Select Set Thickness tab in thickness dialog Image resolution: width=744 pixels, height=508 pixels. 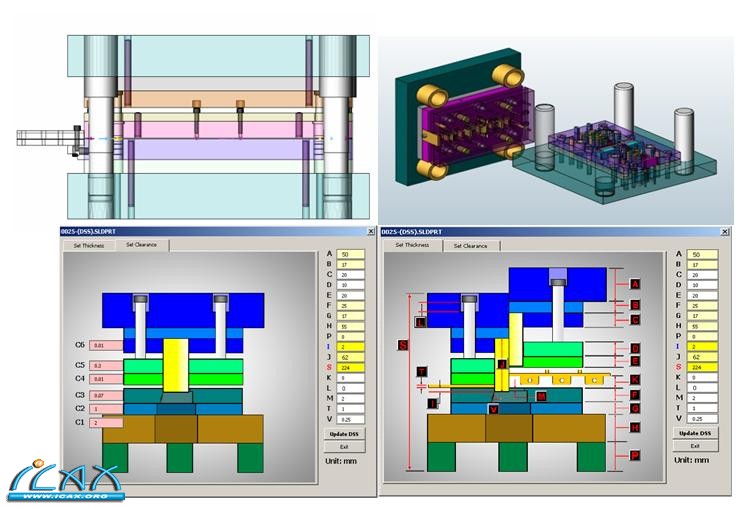pyautogui.click(x=412, y=245)
